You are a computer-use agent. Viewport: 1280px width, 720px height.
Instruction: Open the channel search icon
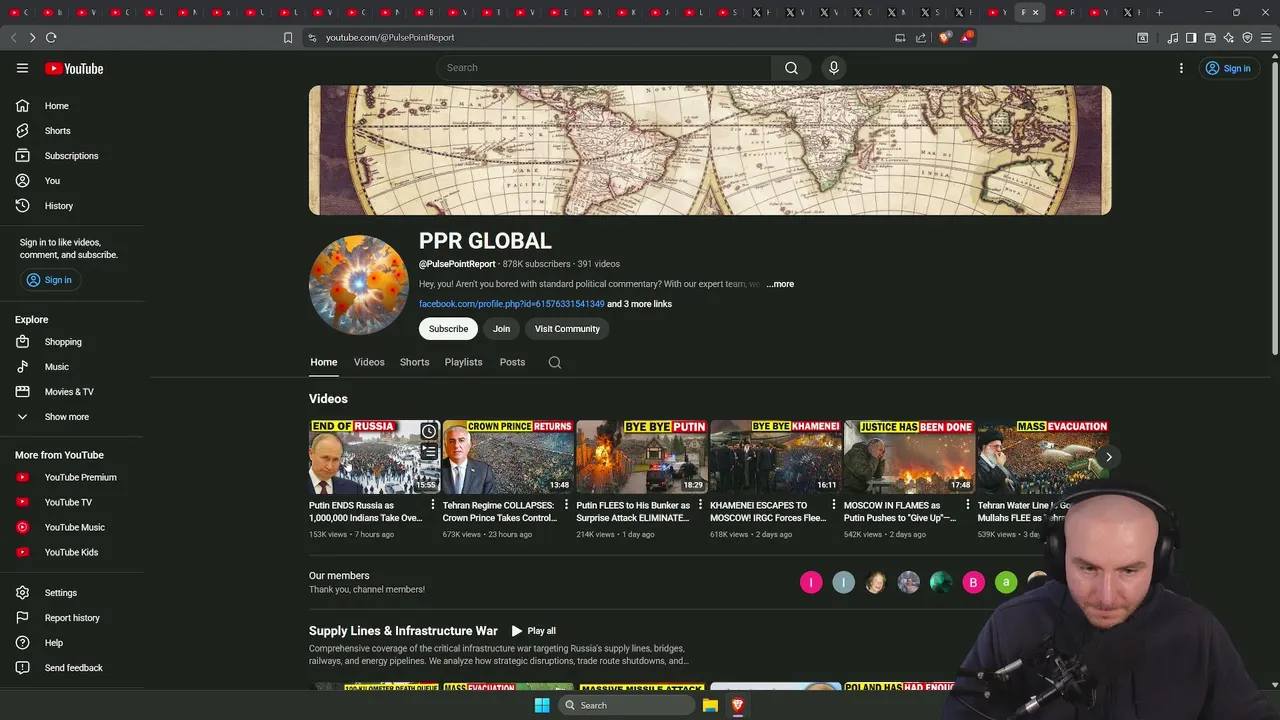tap(555, 362)
